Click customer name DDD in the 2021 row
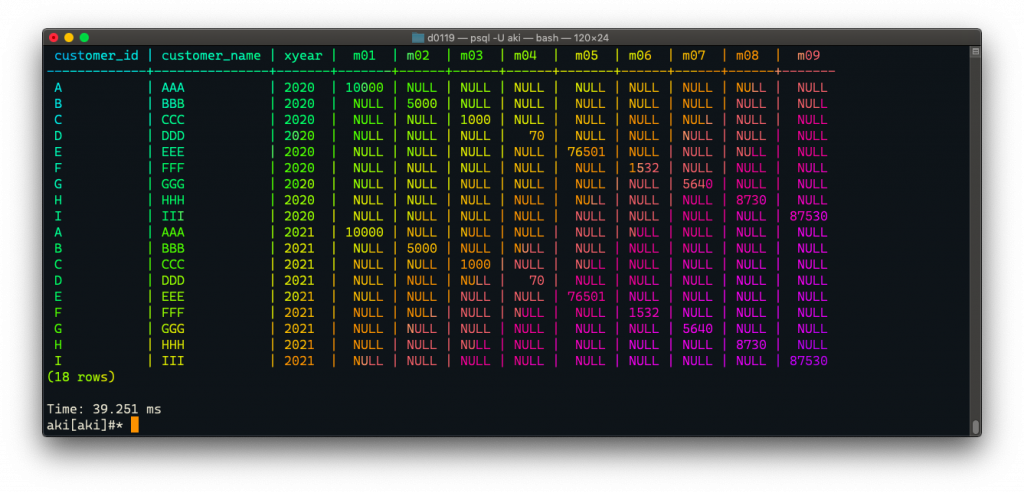 (173, 280)
